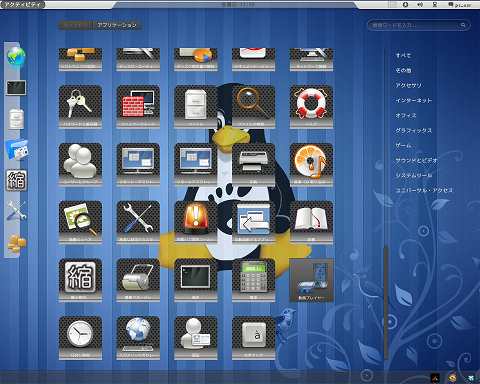Open the clock menu in top bar

(238, 4)
